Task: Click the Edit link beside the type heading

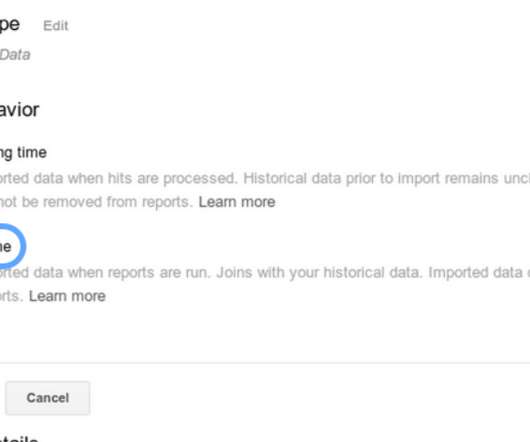Action: [x=56, y=26]
